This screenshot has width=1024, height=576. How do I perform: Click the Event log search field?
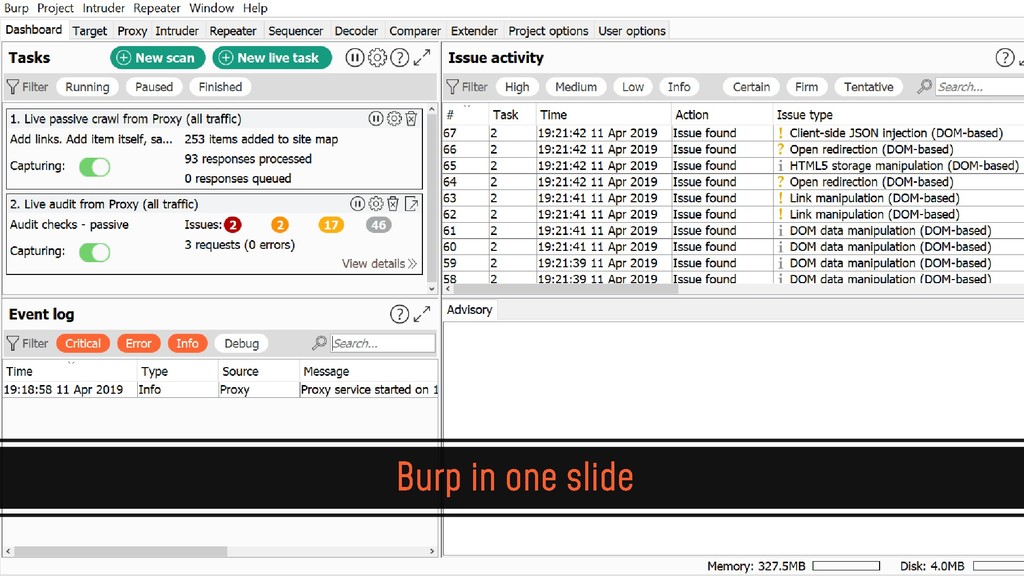pyautogui.click(x=383, y=343)
